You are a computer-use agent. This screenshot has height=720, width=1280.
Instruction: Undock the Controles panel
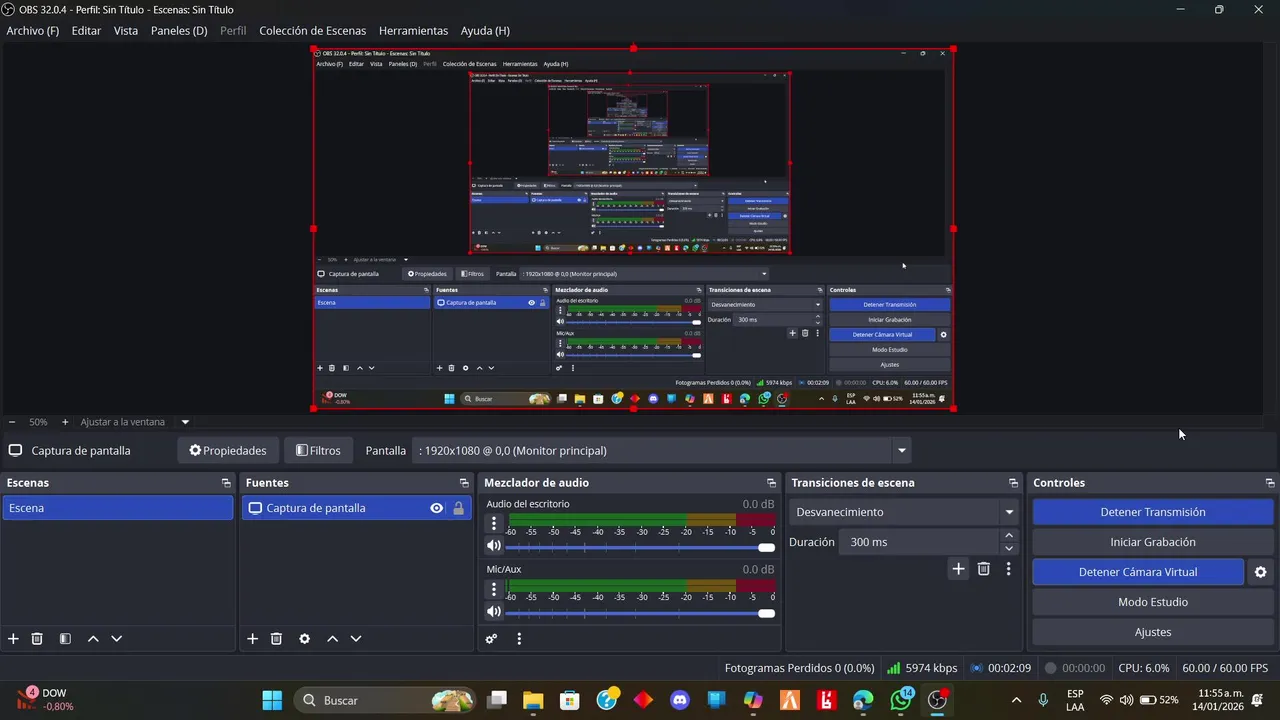[x=1270, y=483]
